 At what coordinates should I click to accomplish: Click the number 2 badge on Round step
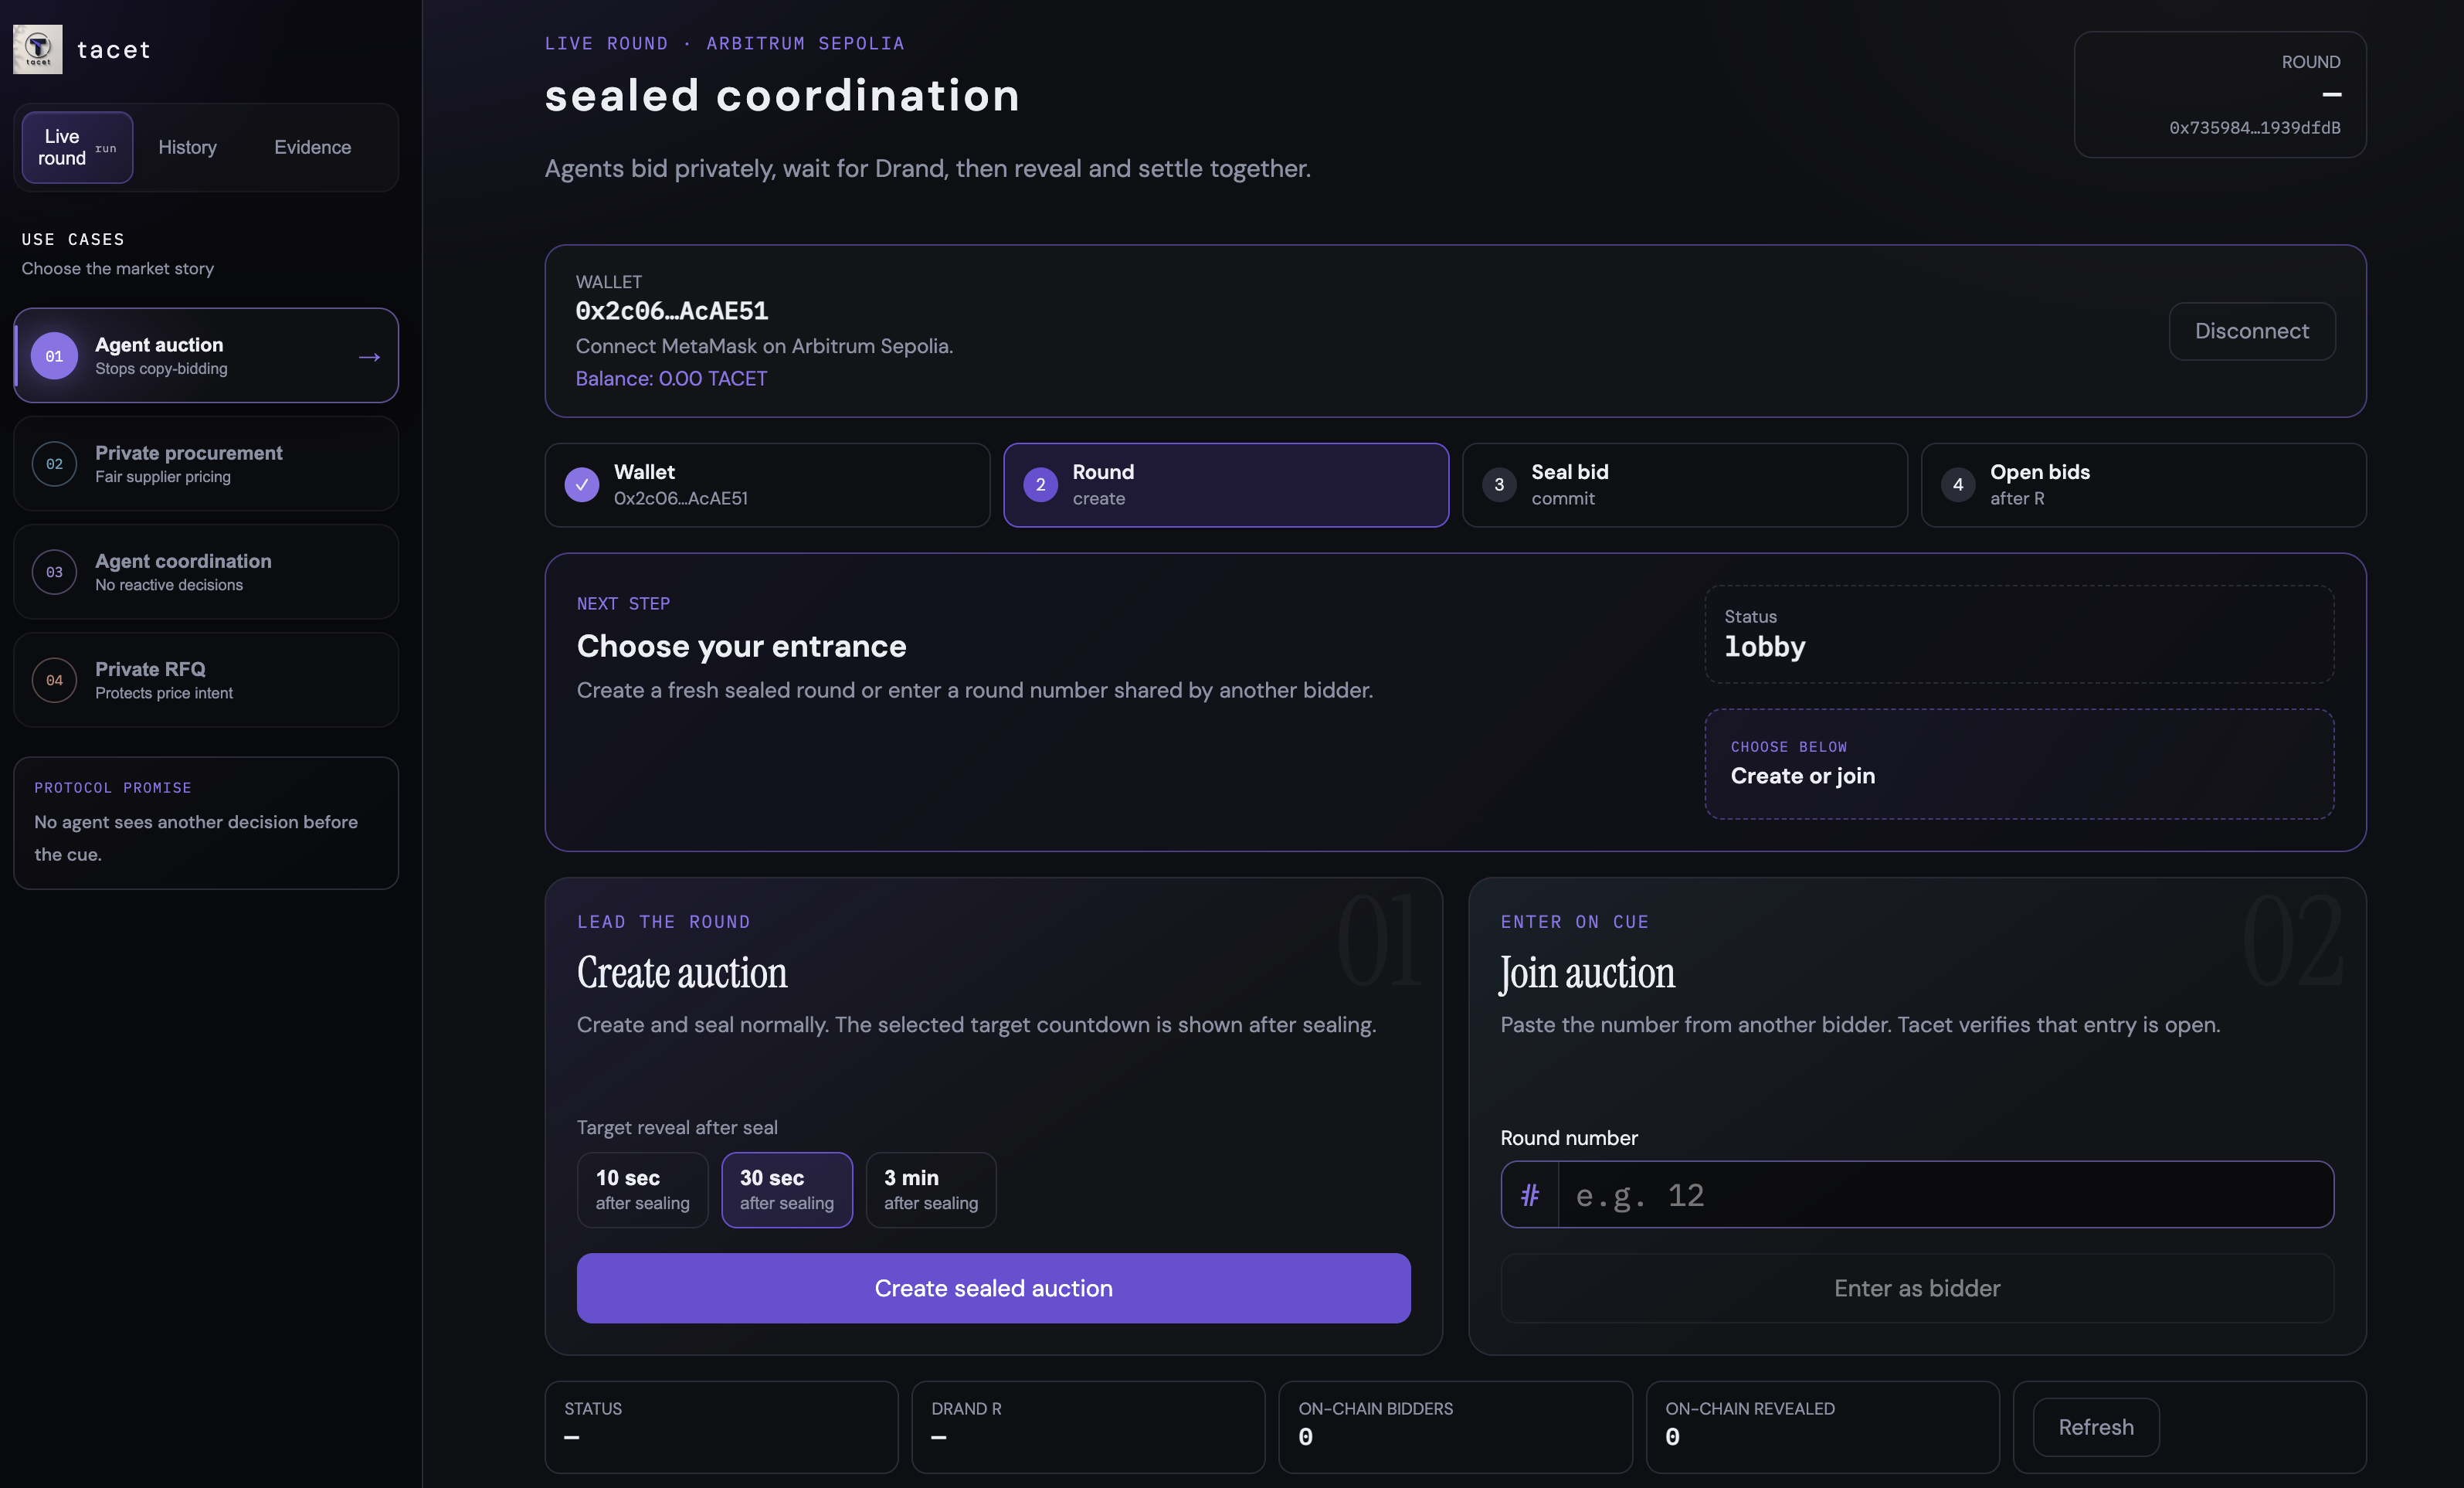click(x=1040, y=485)
